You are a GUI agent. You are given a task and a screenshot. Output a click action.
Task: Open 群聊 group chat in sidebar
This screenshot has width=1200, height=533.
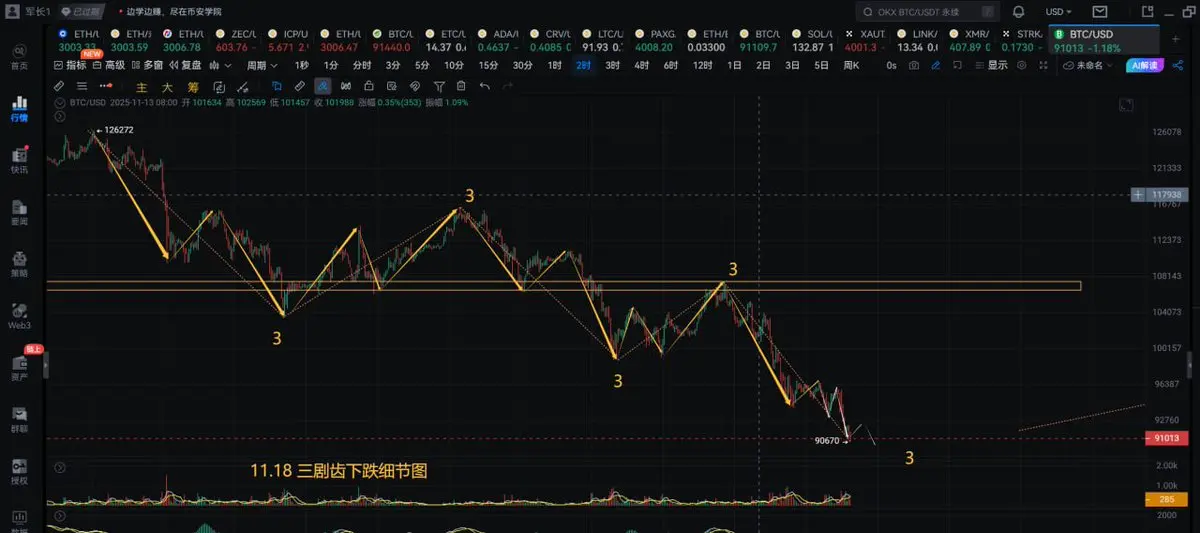click(20, 418)
